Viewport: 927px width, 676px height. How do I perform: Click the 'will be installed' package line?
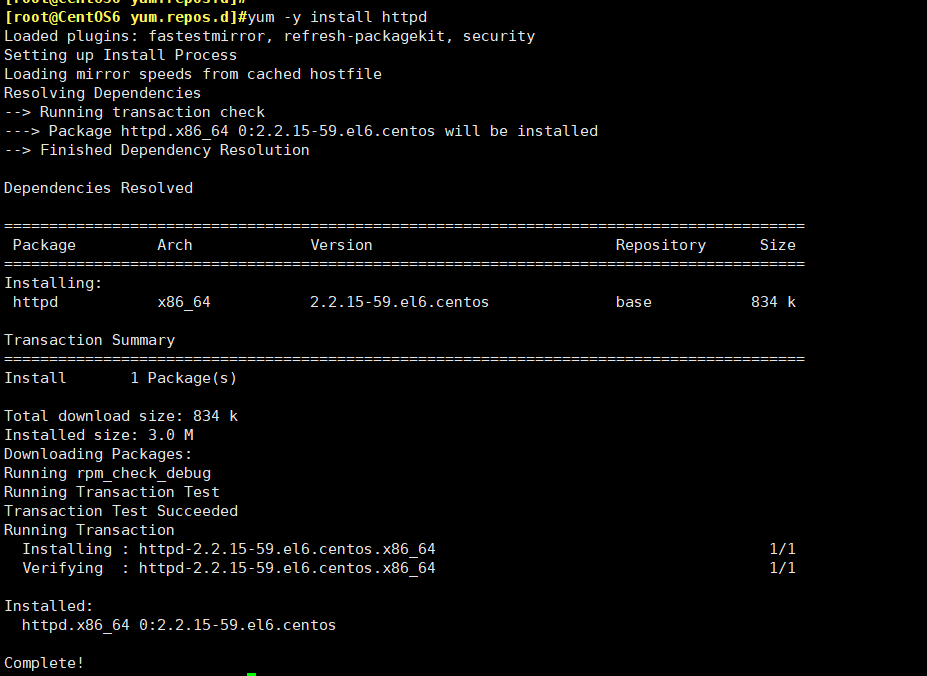coord(301,131)
